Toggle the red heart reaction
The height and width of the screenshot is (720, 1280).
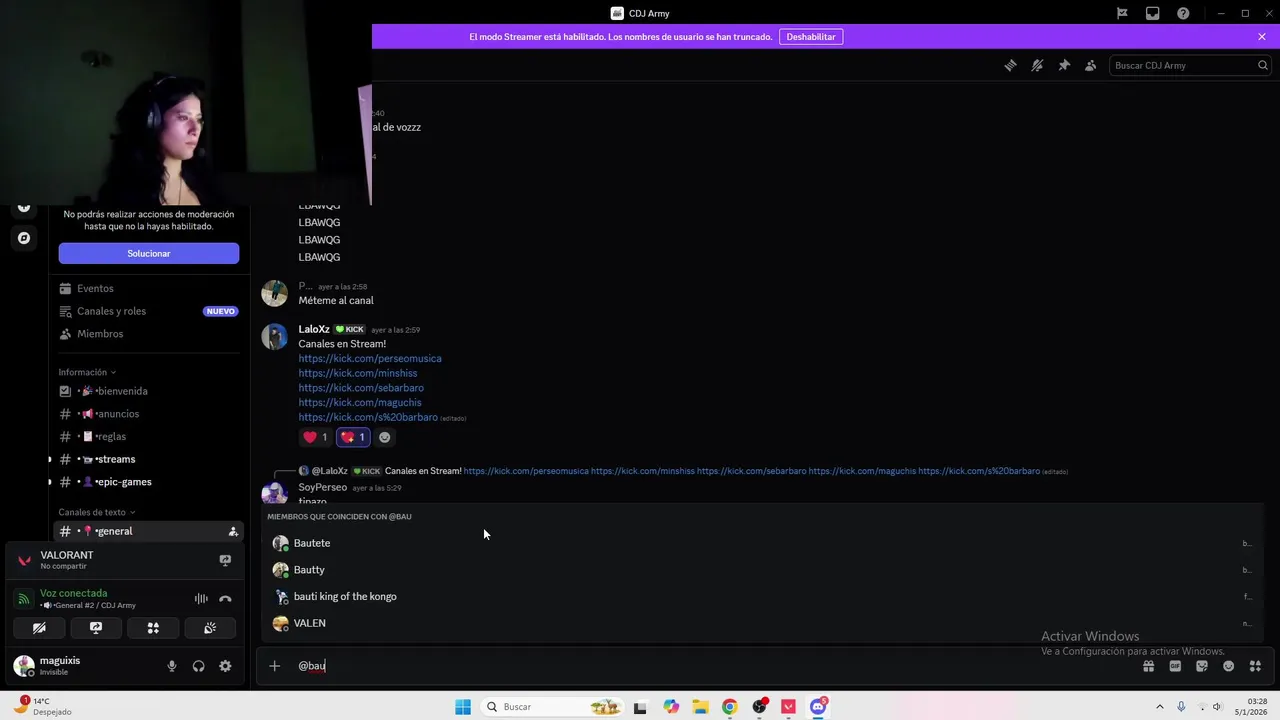pyautogui.click(x=316, y=437)
